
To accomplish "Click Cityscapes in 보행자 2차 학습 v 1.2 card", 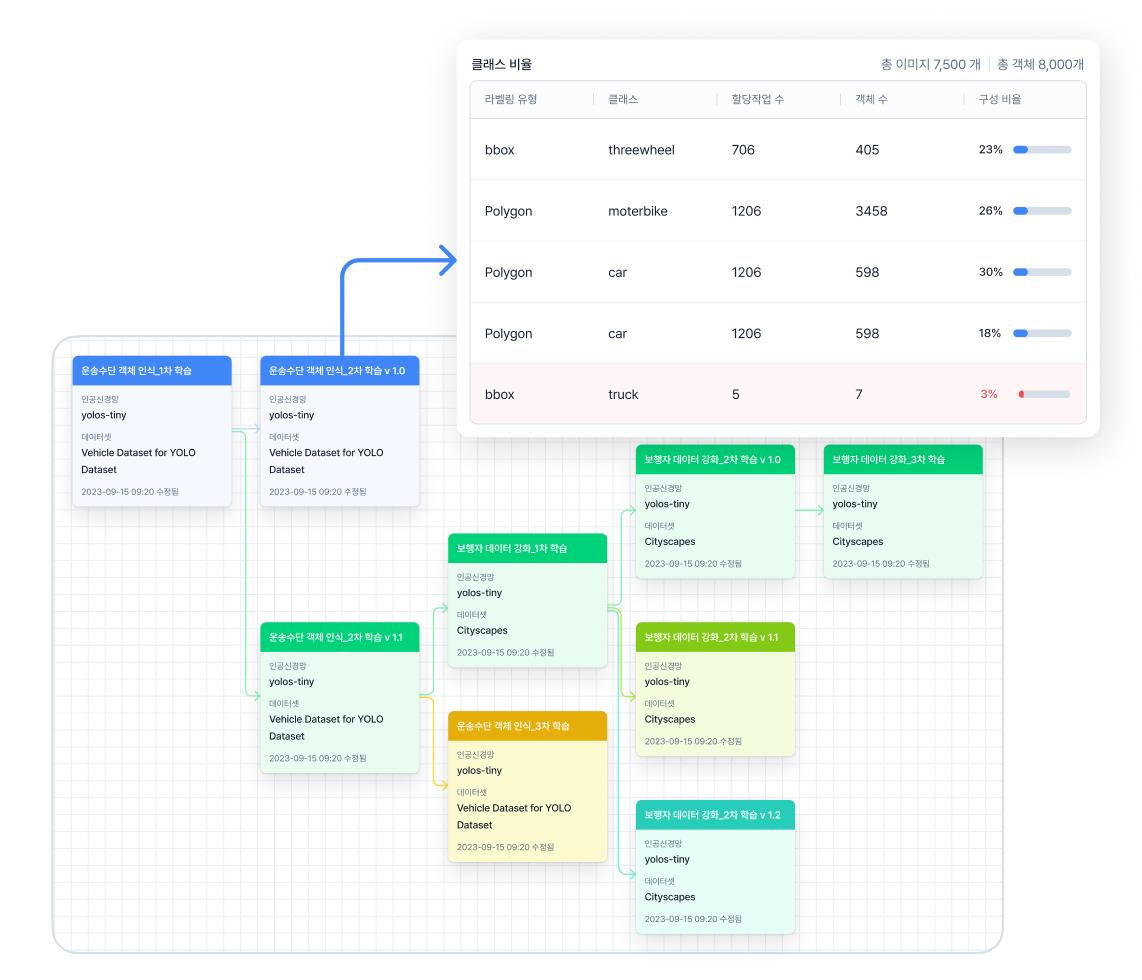I will pos(670,897).
